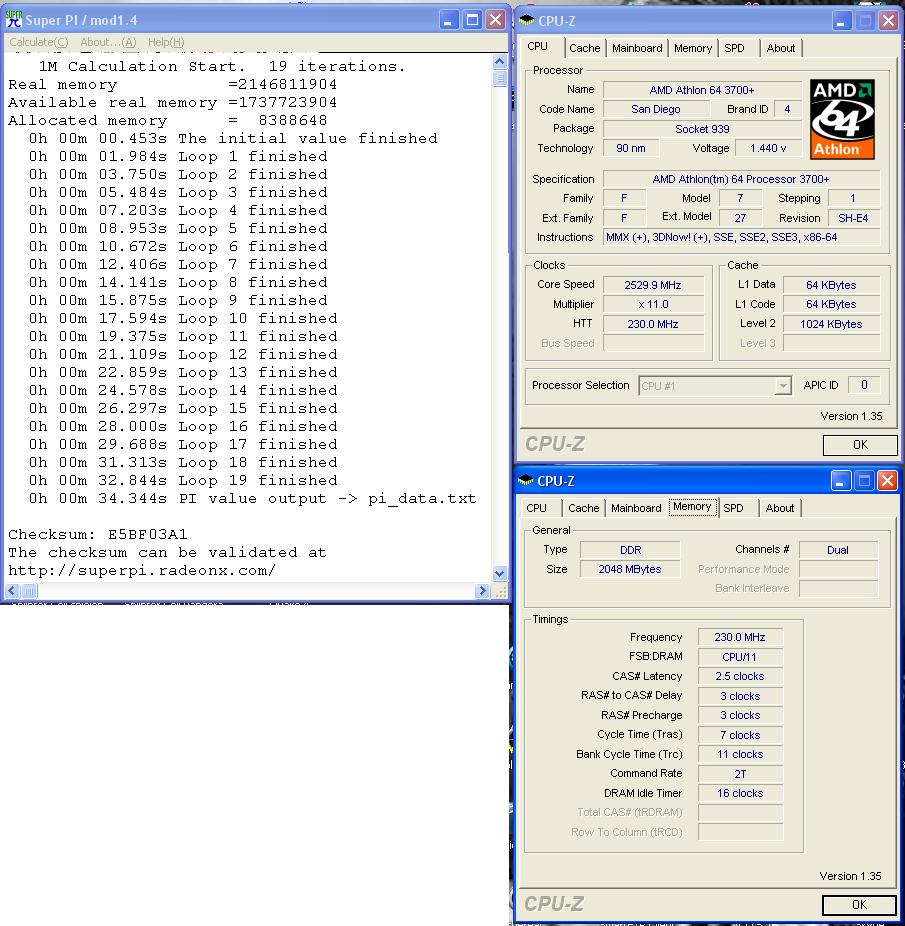Click Revision value 'SH-E4'
Screen dimensions: 905x926
[x=854, y=218]
